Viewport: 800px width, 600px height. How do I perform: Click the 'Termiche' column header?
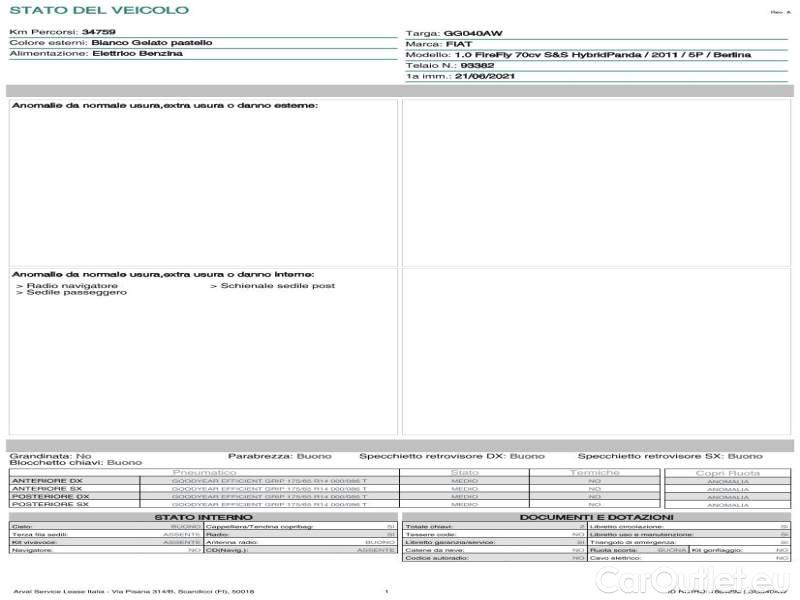[594, 472]
